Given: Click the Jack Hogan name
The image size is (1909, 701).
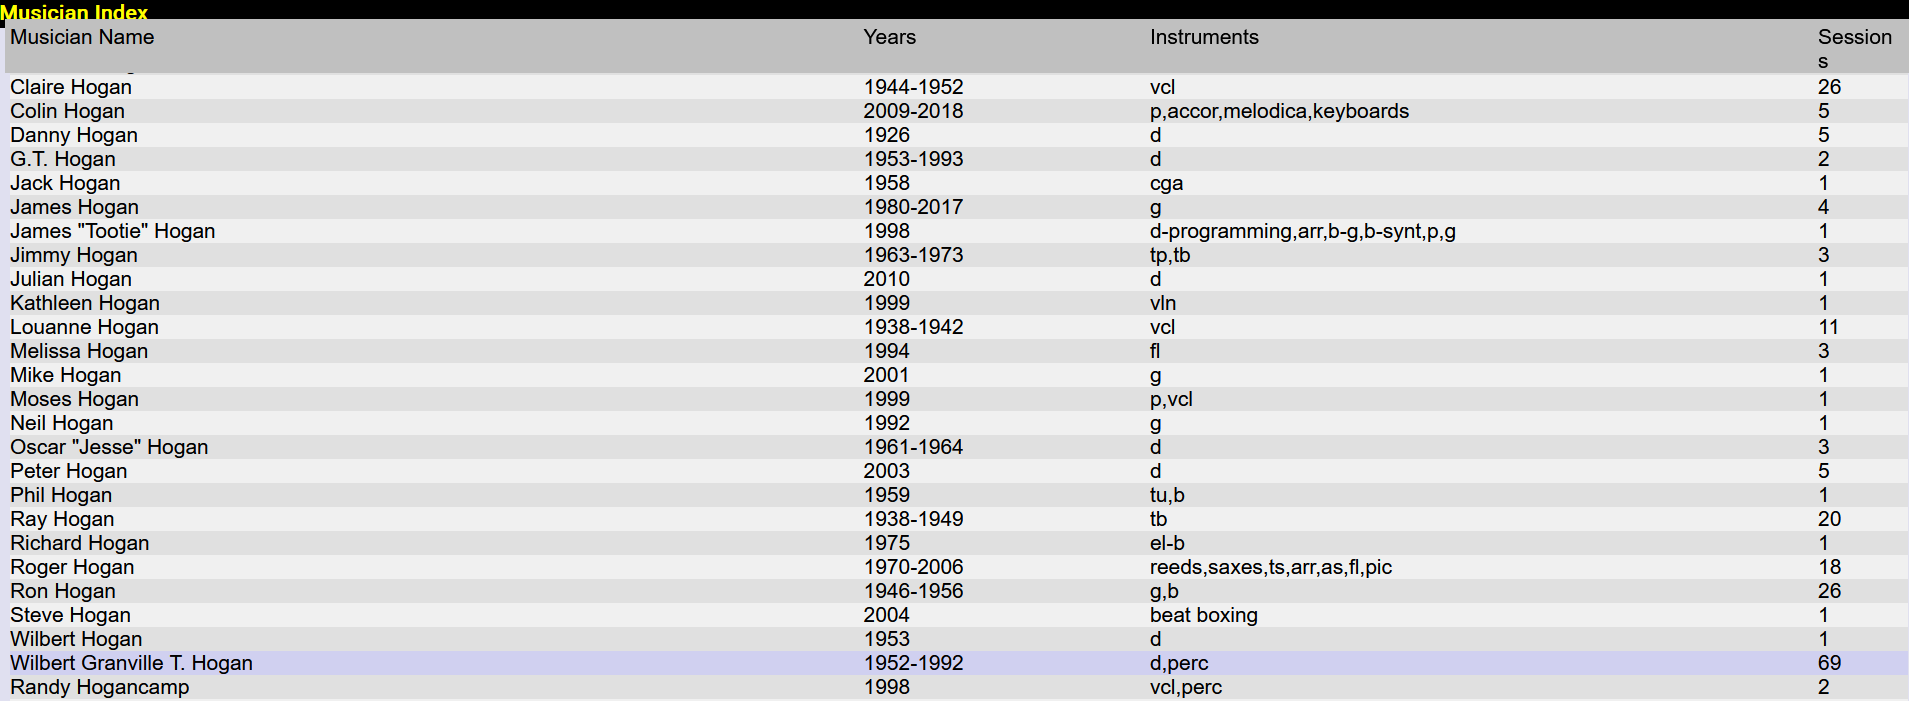Looking at the screenshot, I should click(65, 183).
